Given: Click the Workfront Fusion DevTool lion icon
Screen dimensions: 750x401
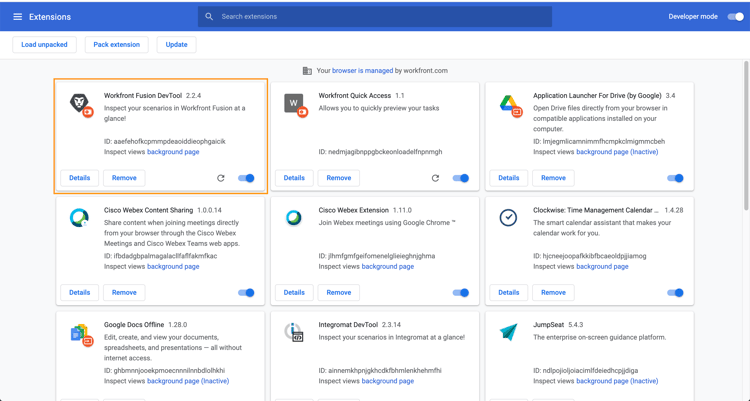Looking at the screenshot, I should pyautogui.click(x=81, y=105).
